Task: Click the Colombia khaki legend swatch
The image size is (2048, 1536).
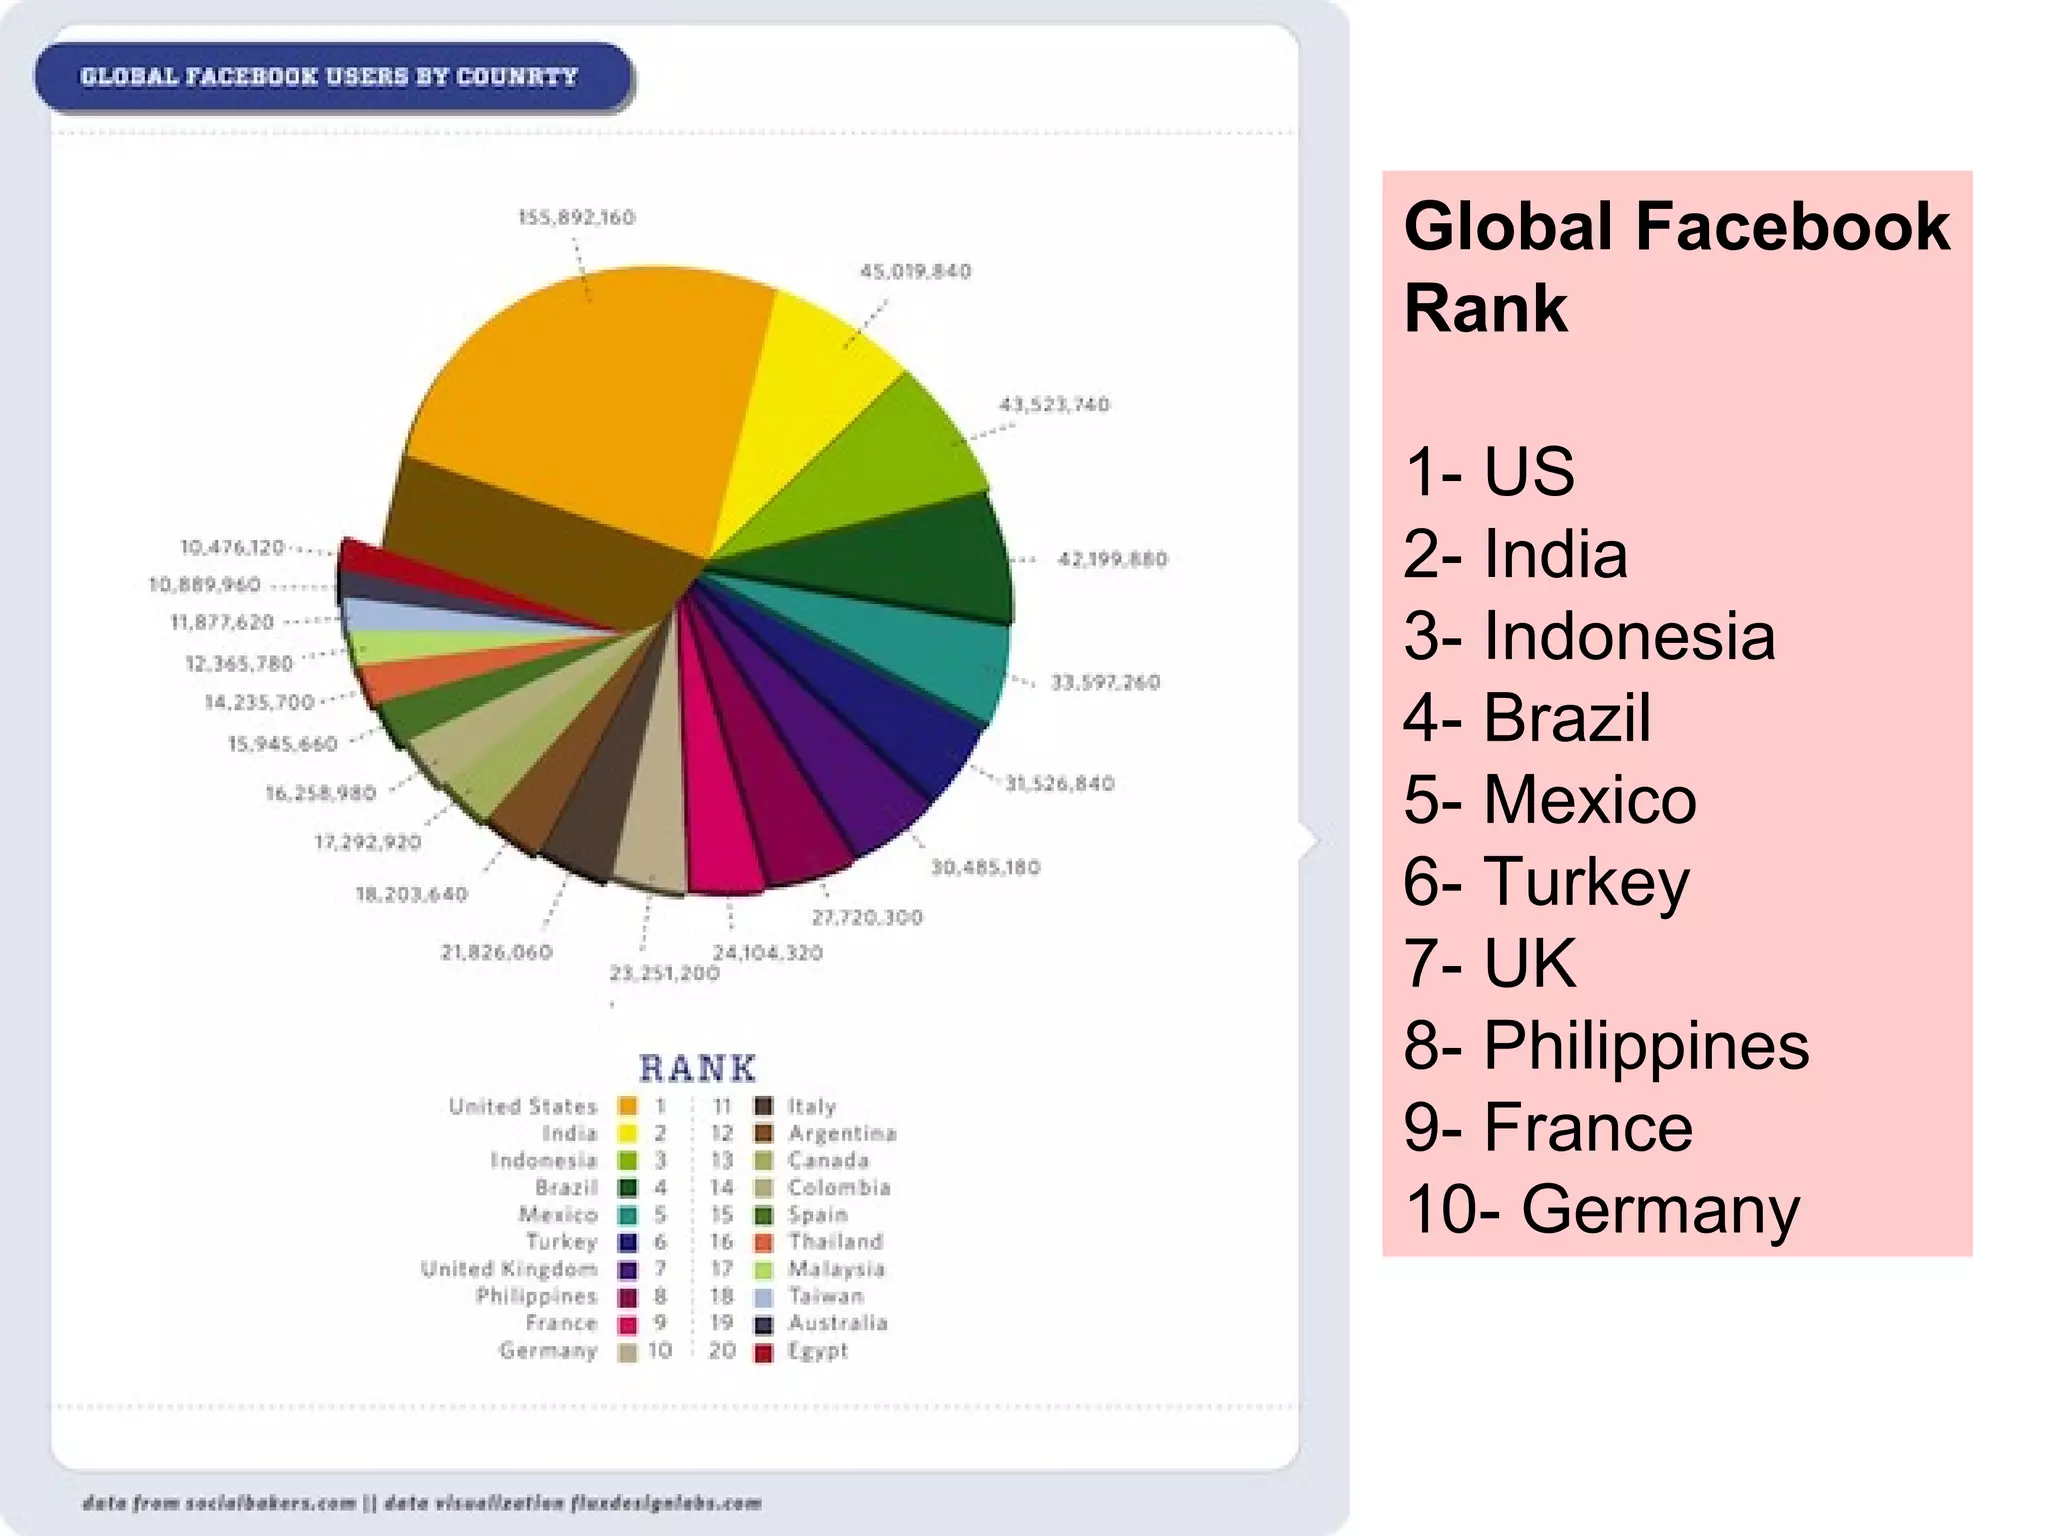Action: 763,1187
